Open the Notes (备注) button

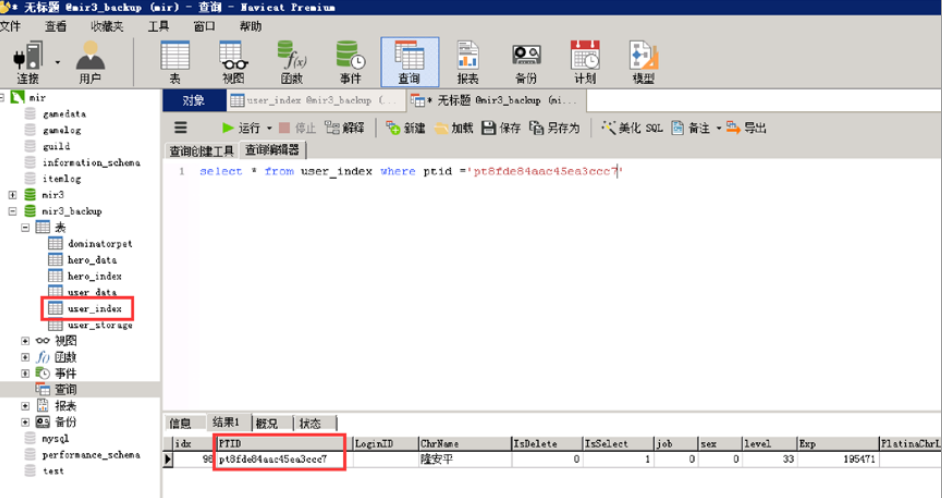pos(690,128)
